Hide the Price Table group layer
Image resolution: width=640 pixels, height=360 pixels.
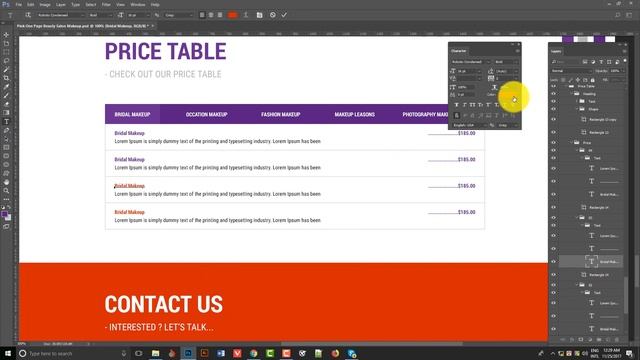pos(553,87)
